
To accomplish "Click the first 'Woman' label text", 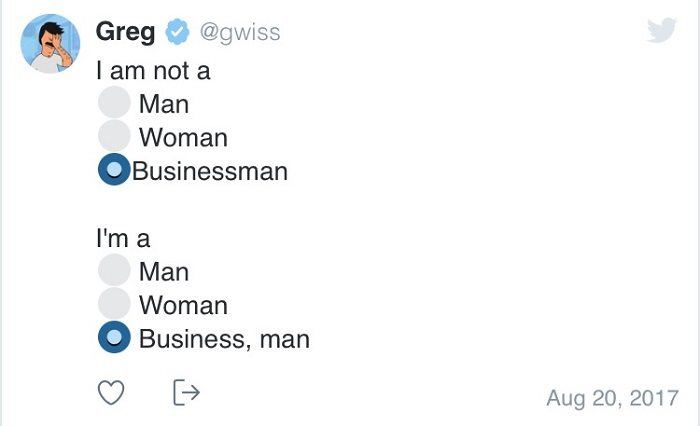I will 183,137.
